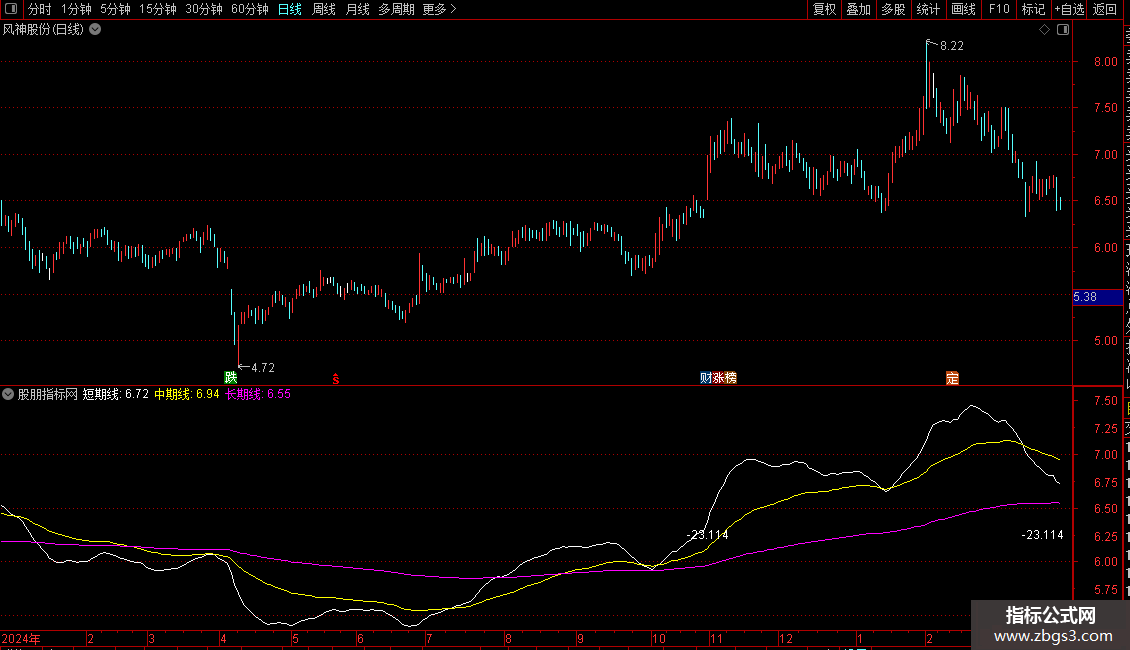Click the 复权 adjustment button

point(824,9)
